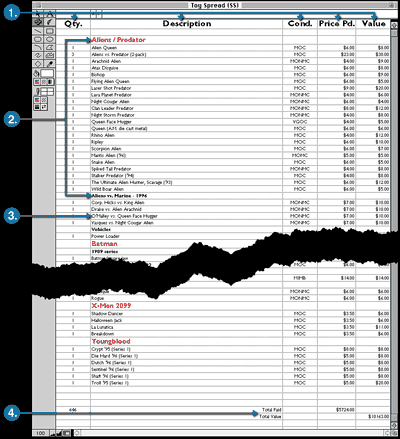Click the Qty. column header cell

pyautogui.click(x=73, y=24)
